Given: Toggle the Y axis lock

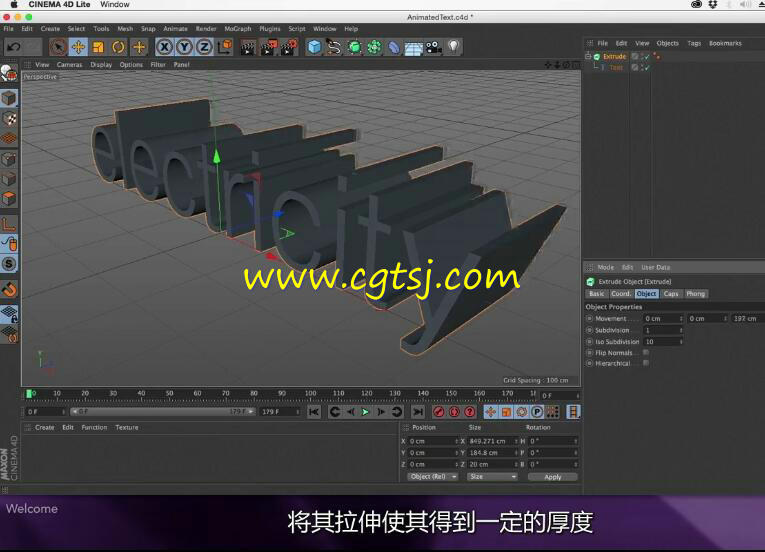Looking at the screenshot, I should pyautogui.click(x=184, y=47).
